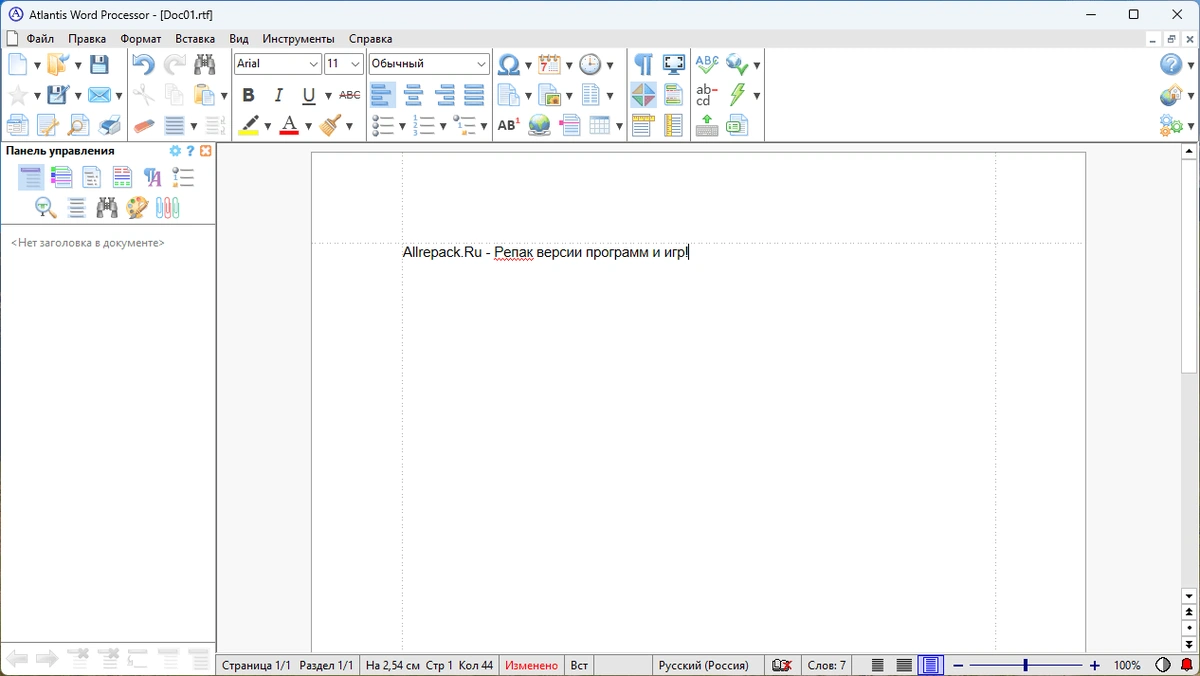The image size is (1200, 676).
Task: Expand the new document dropdown arrow
Action: (x=37, y=65)
